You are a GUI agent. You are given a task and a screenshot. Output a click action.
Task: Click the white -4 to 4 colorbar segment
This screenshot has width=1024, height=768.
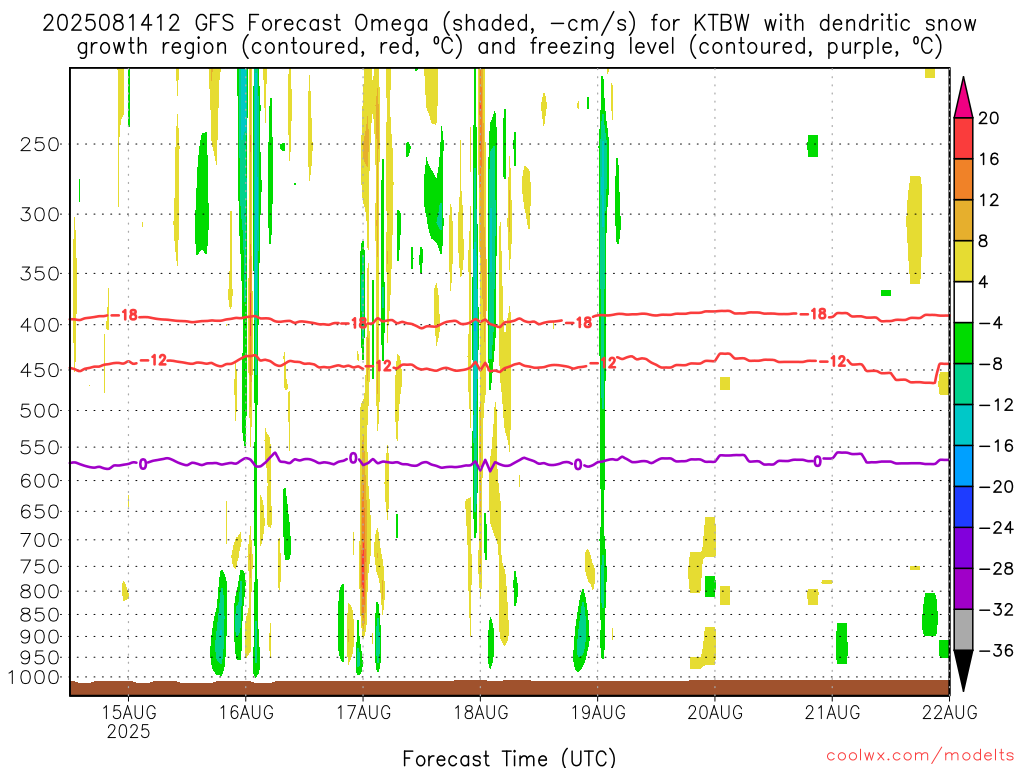[963, 302]
